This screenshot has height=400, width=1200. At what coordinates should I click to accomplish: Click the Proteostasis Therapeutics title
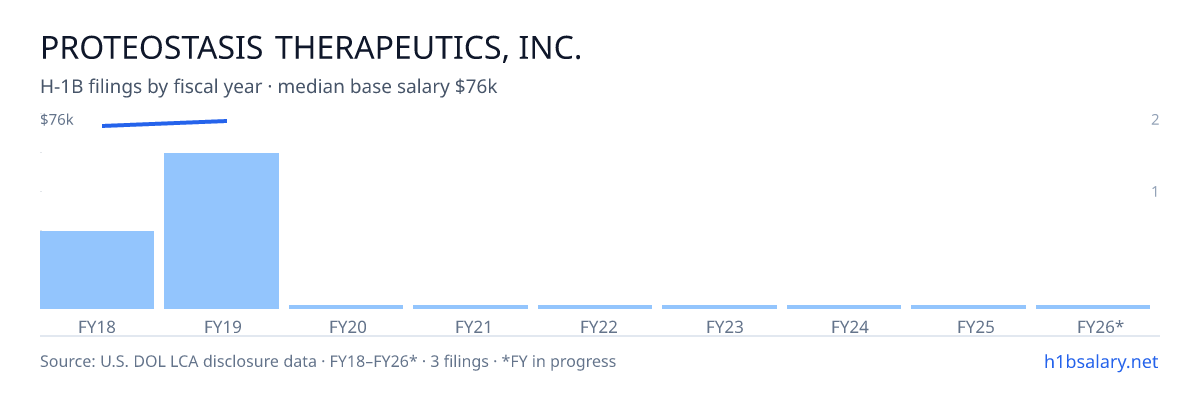(311, 48)
